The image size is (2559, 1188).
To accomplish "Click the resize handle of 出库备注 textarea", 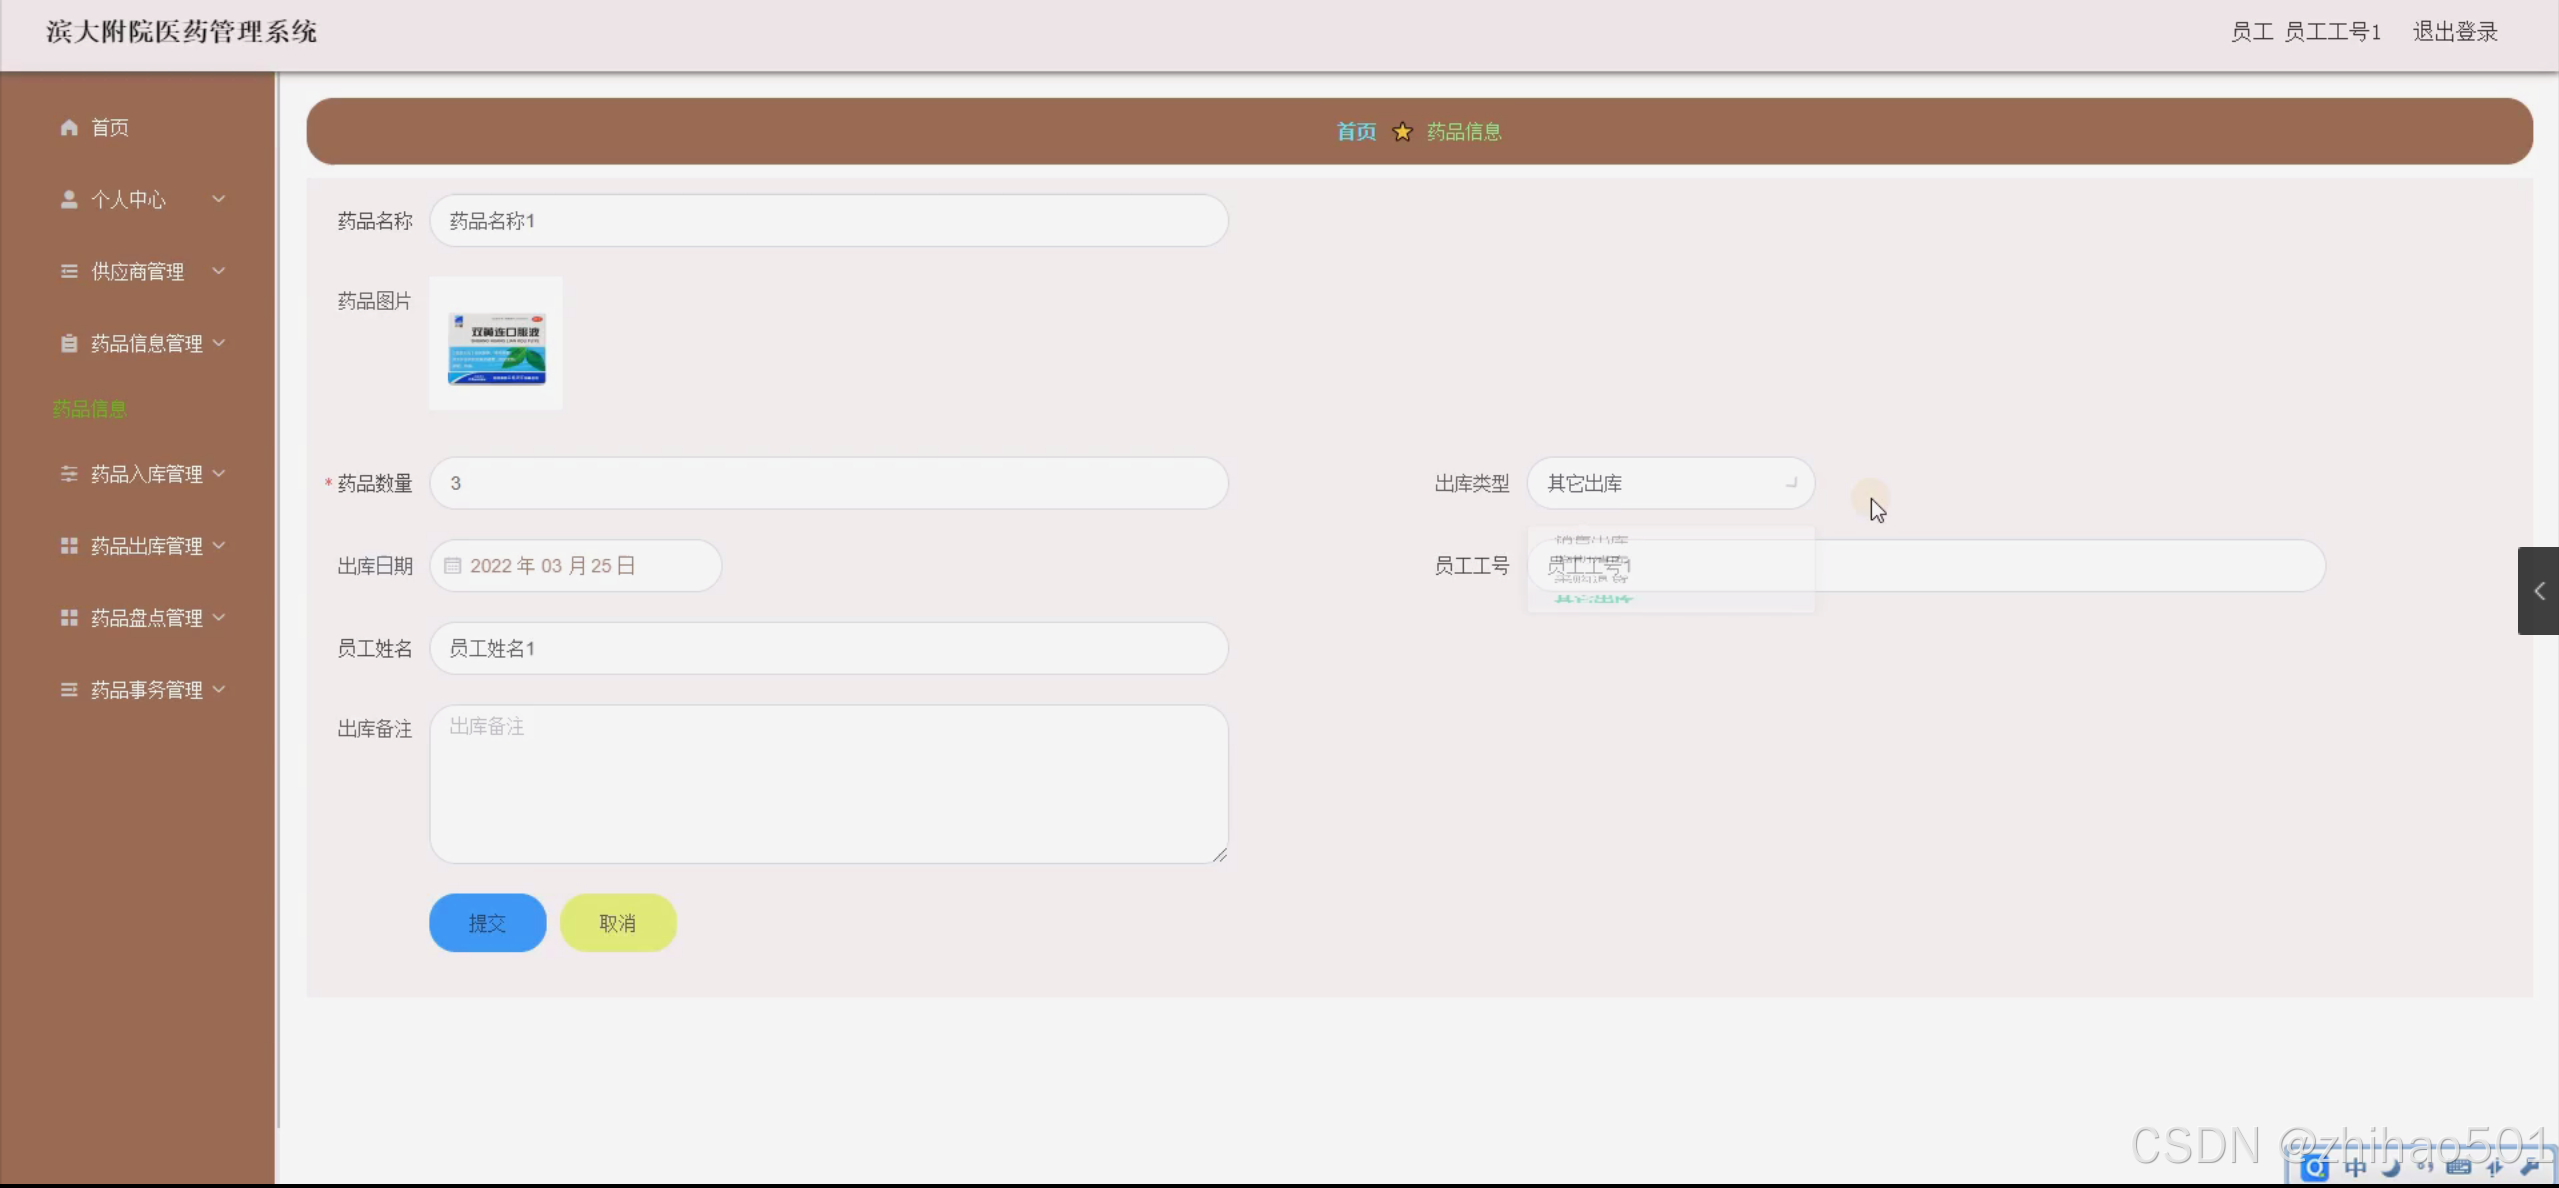I will [1219, 855].
